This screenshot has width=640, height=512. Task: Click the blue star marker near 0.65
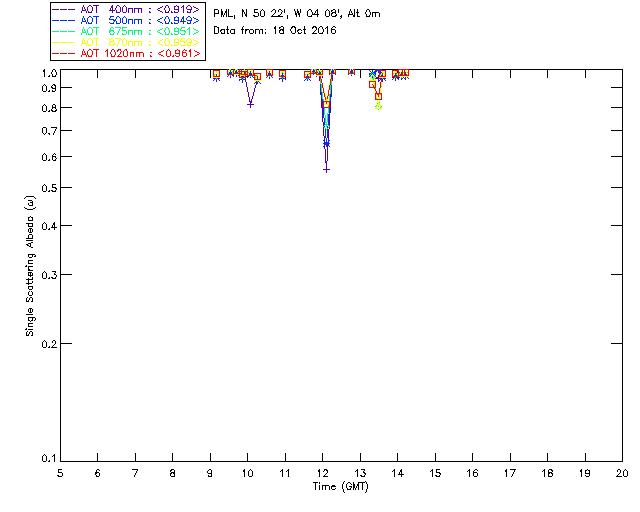pos(326,144)
